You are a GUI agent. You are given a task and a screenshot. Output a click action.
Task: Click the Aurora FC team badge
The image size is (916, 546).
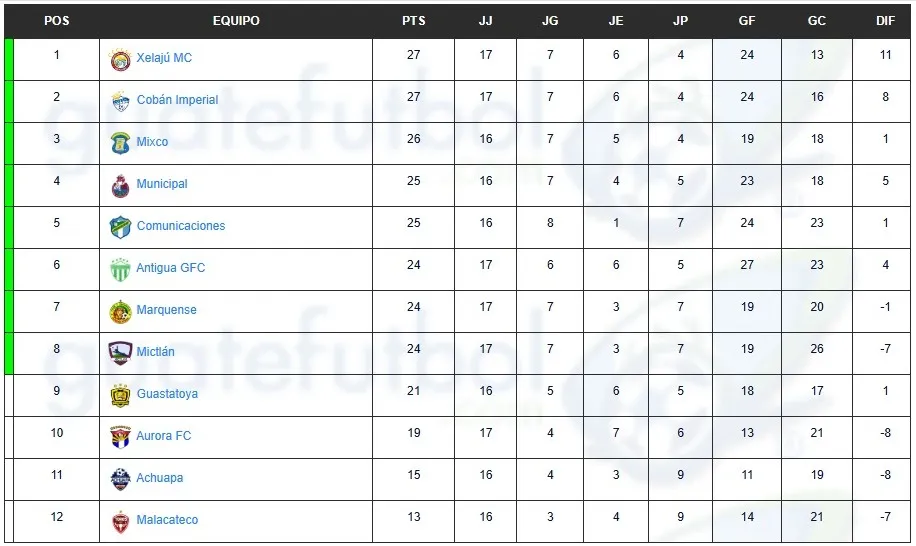tap(120, 437)
